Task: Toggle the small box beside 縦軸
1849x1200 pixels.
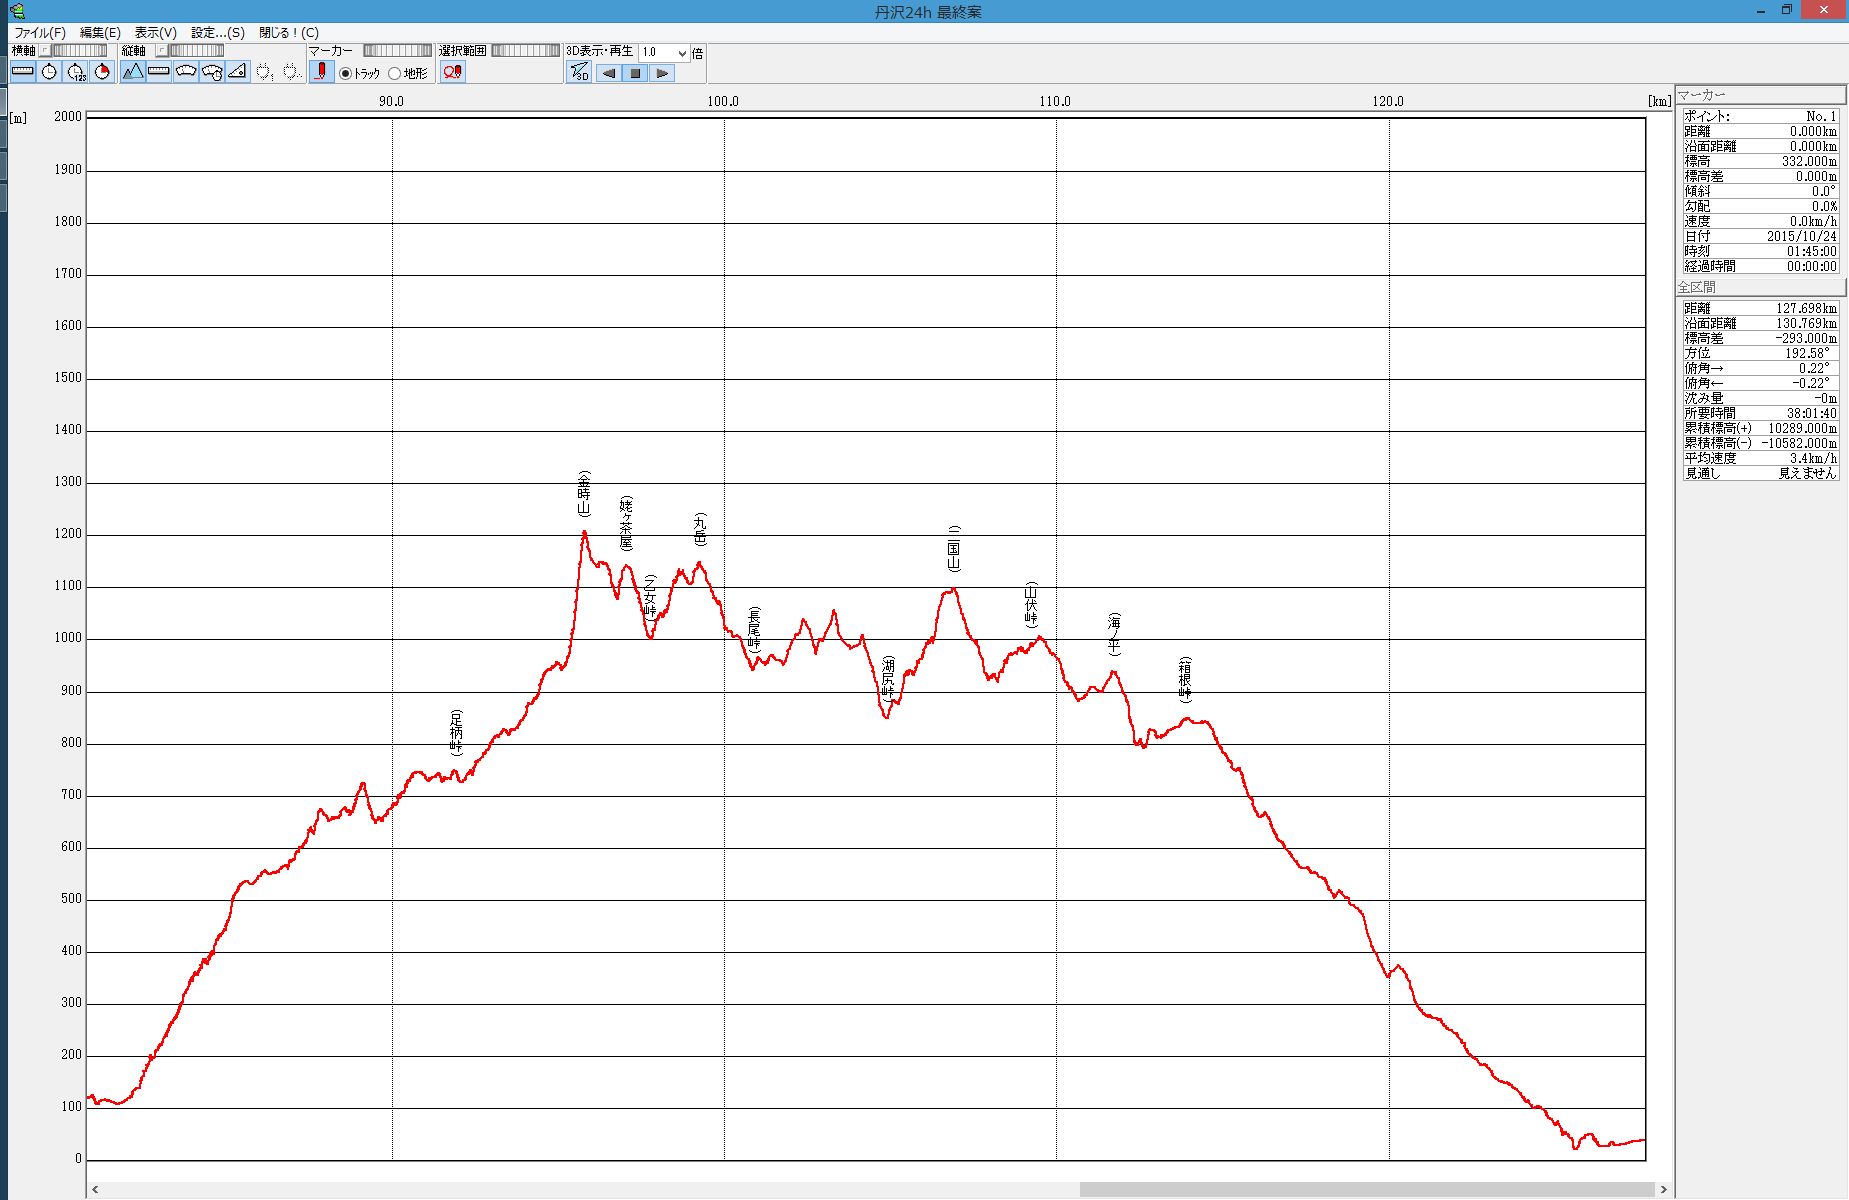Action: (161, 50)
